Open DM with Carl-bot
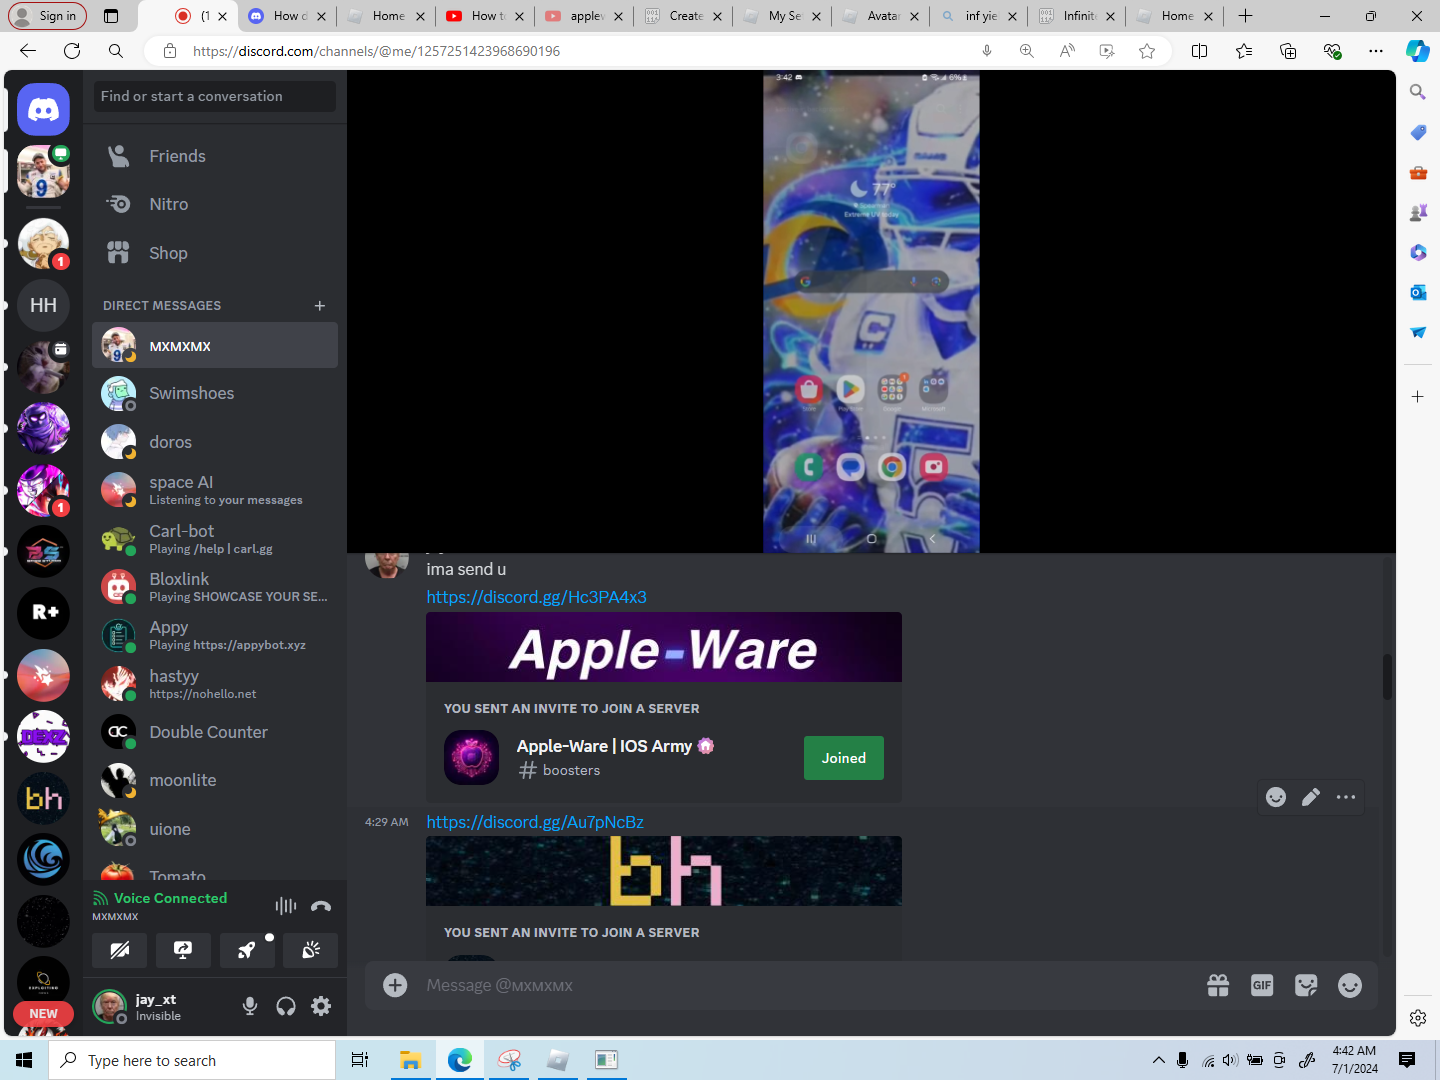The image size is (1440, 1080). 215,539
